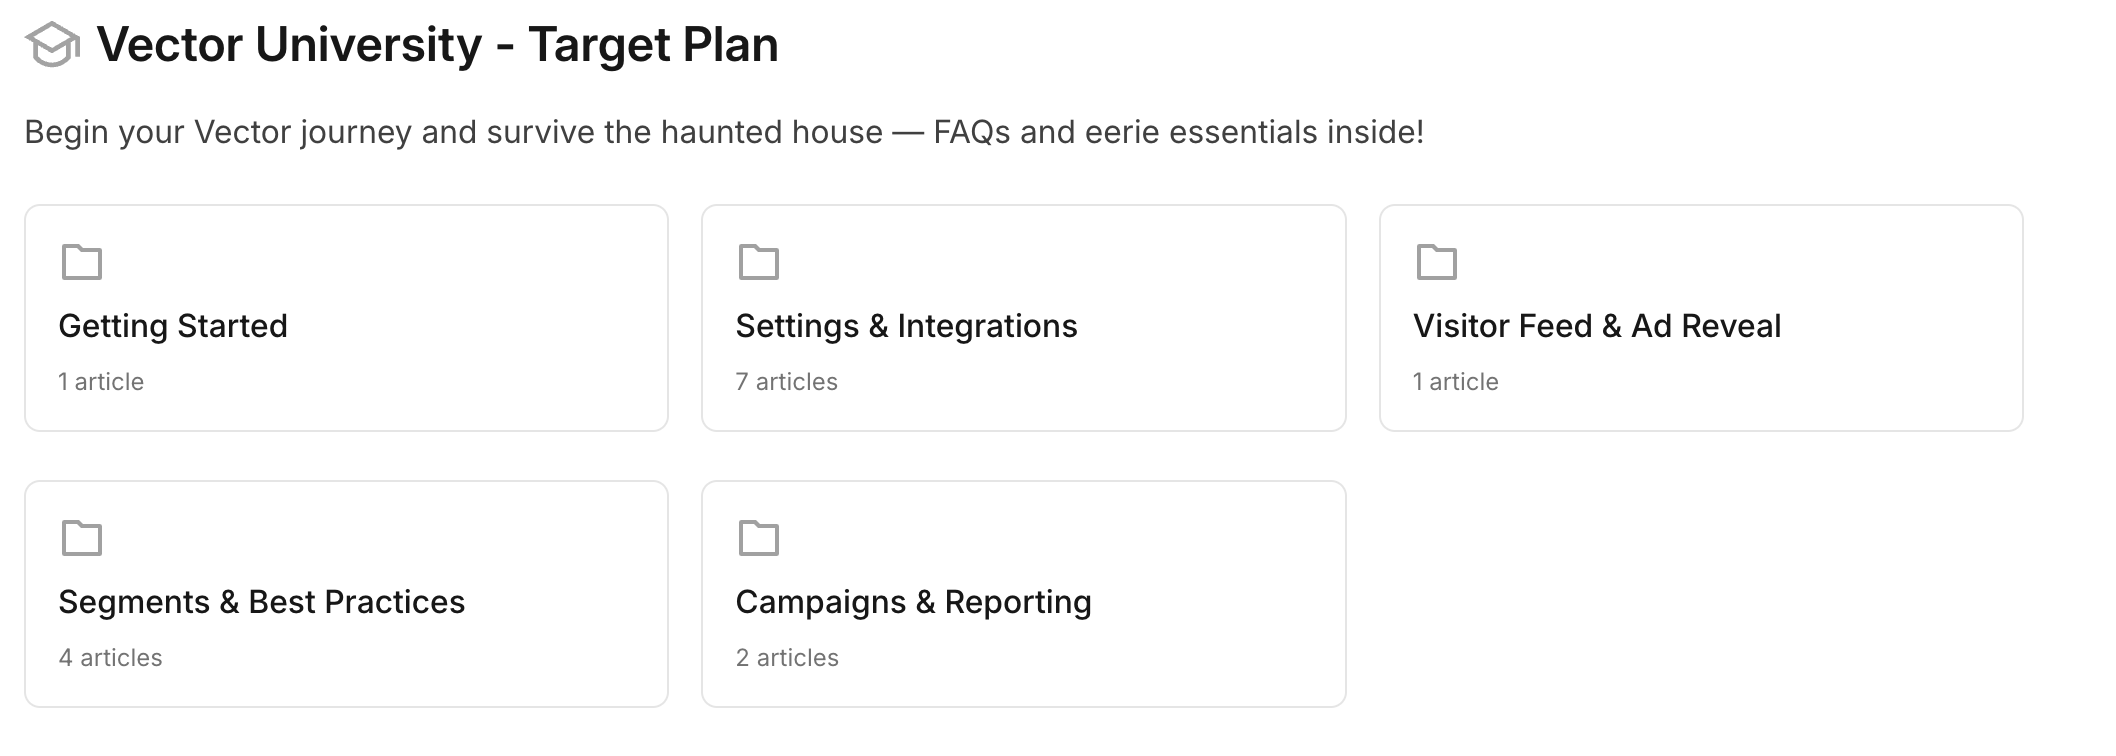Click '2 articles' under Campaigns & Reporting
This screenshot has width=2116, height=756.
787,658
